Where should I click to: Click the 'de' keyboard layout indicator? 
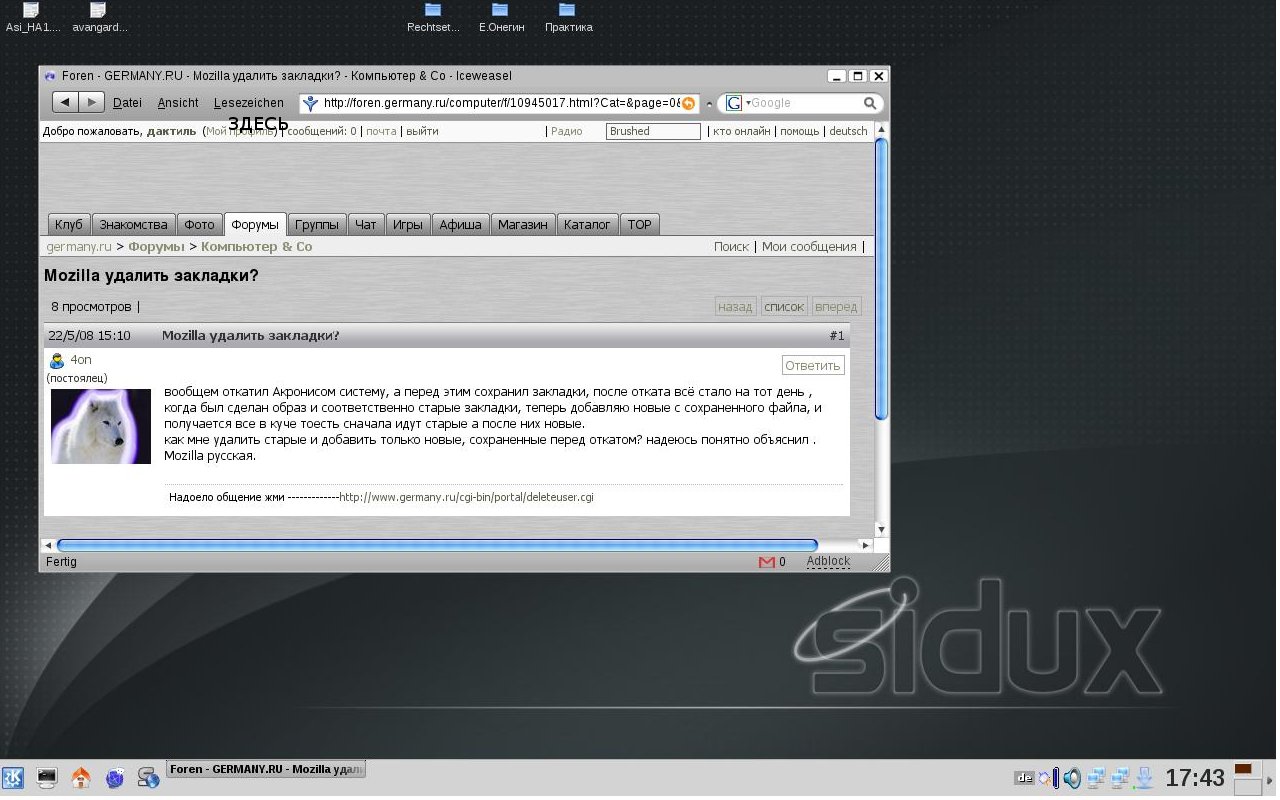tap(1024, 777)
